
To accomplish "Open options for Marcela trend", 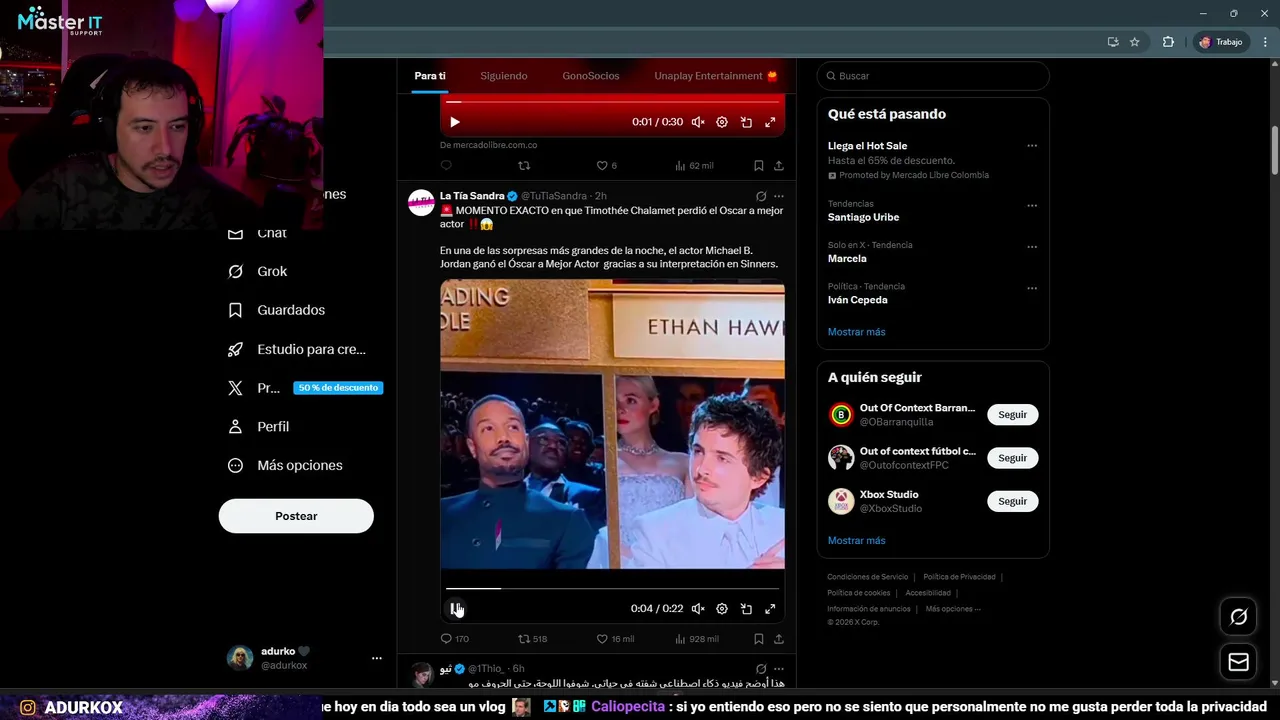I will 1032,247.
